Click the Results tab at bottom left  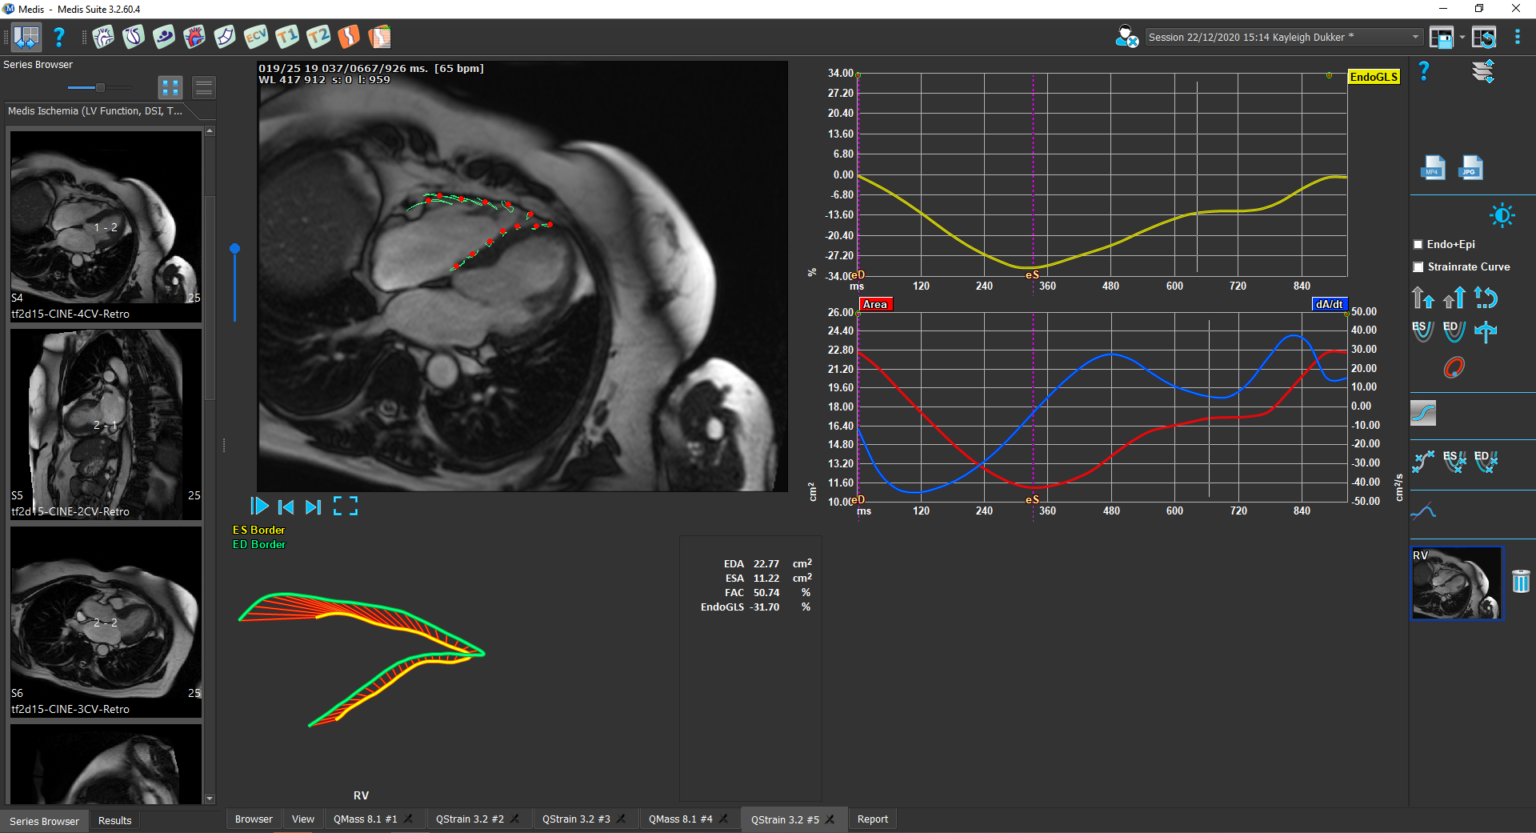[115, 820]
